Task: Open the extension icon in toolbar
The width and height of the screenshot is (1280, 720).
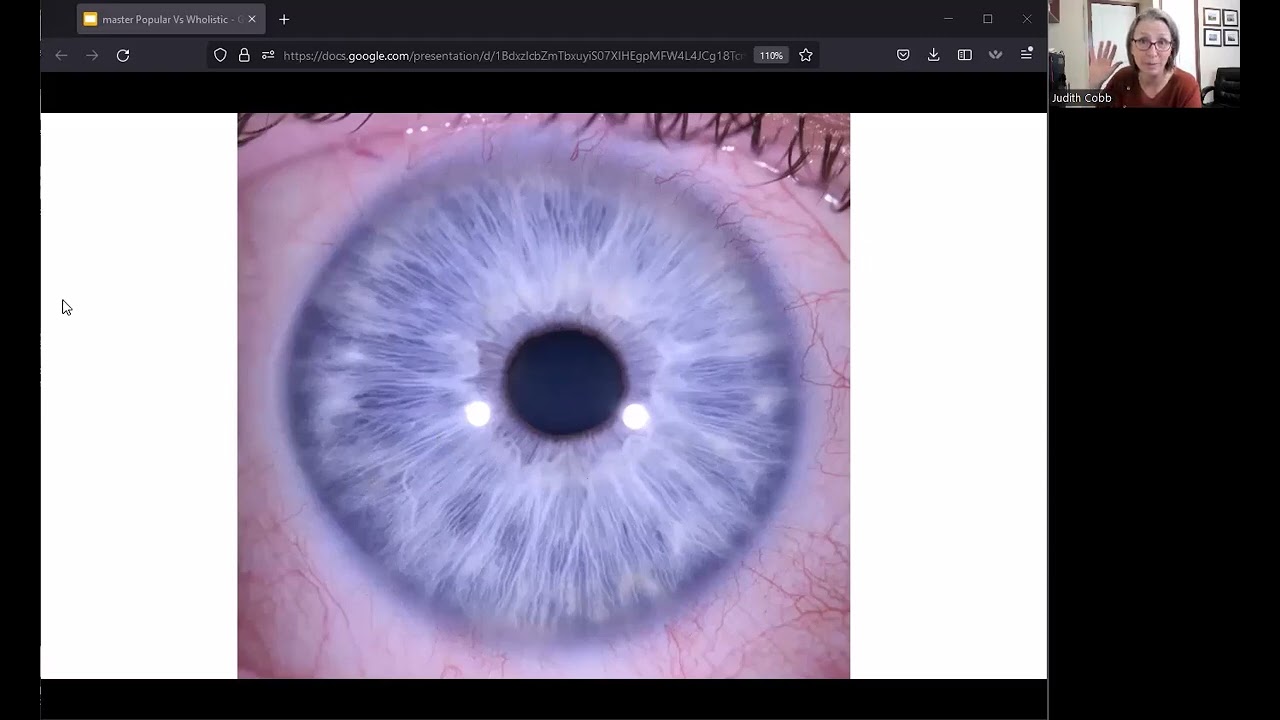Action: pos(995,56)
